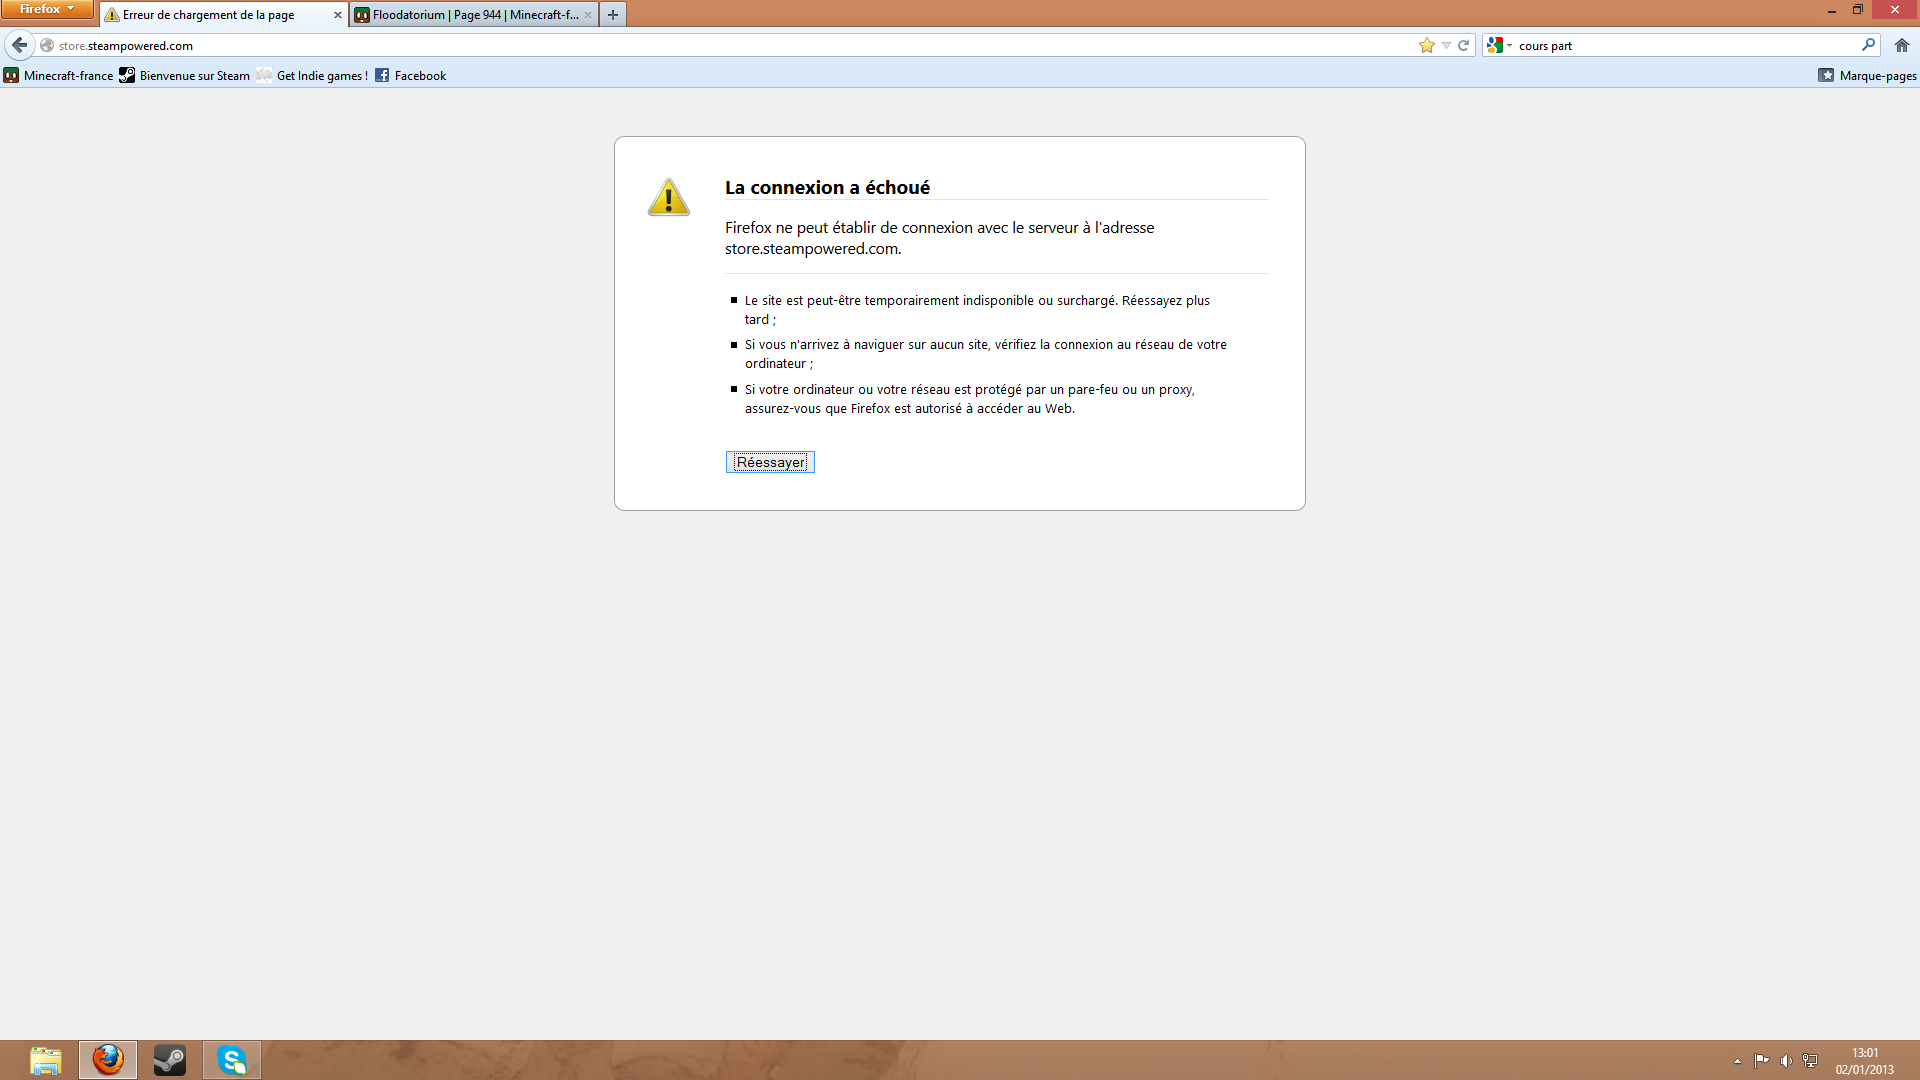Click the search magnifier icon
This screenshot has width=1920, height=1080.
coord(1868,45)
